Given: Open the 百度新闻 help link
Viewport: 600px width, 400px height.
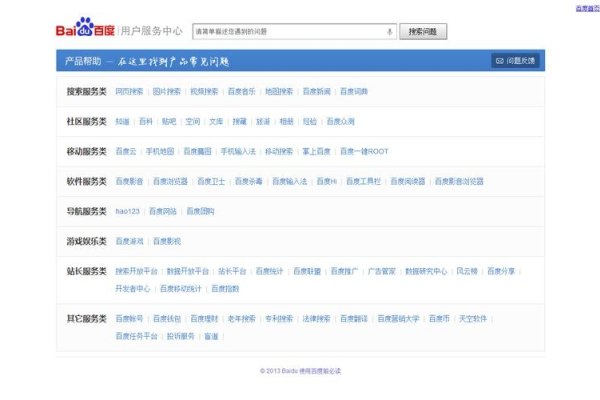Looking at the screenshot, I should point(316,91).
